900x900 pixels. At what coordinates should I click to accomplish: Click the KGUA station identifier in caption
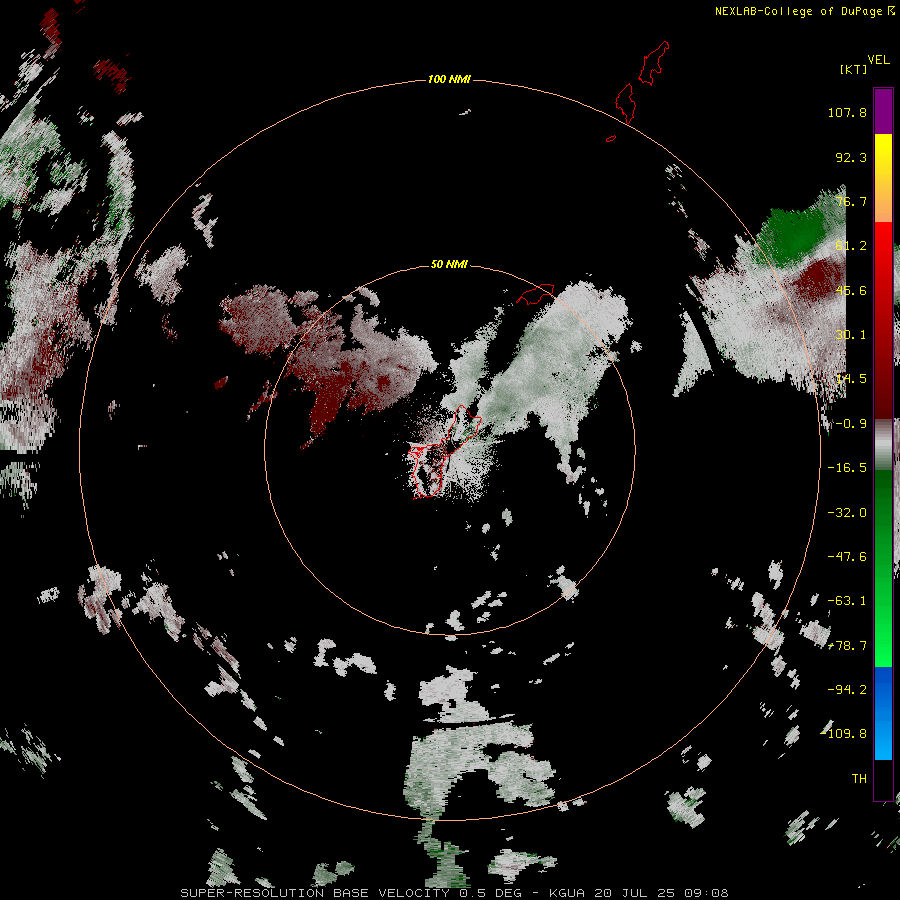pyautogui.click(x=567, y=893)
